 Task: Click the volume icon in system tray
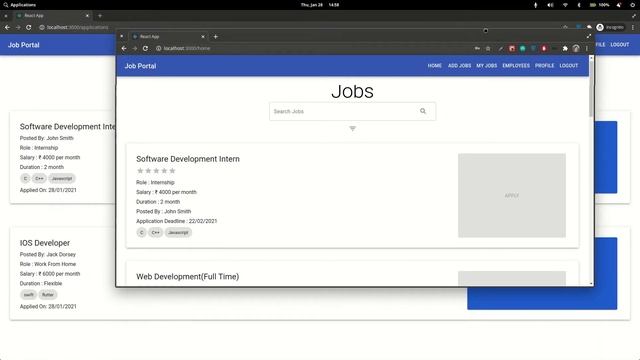pos(550,5)
